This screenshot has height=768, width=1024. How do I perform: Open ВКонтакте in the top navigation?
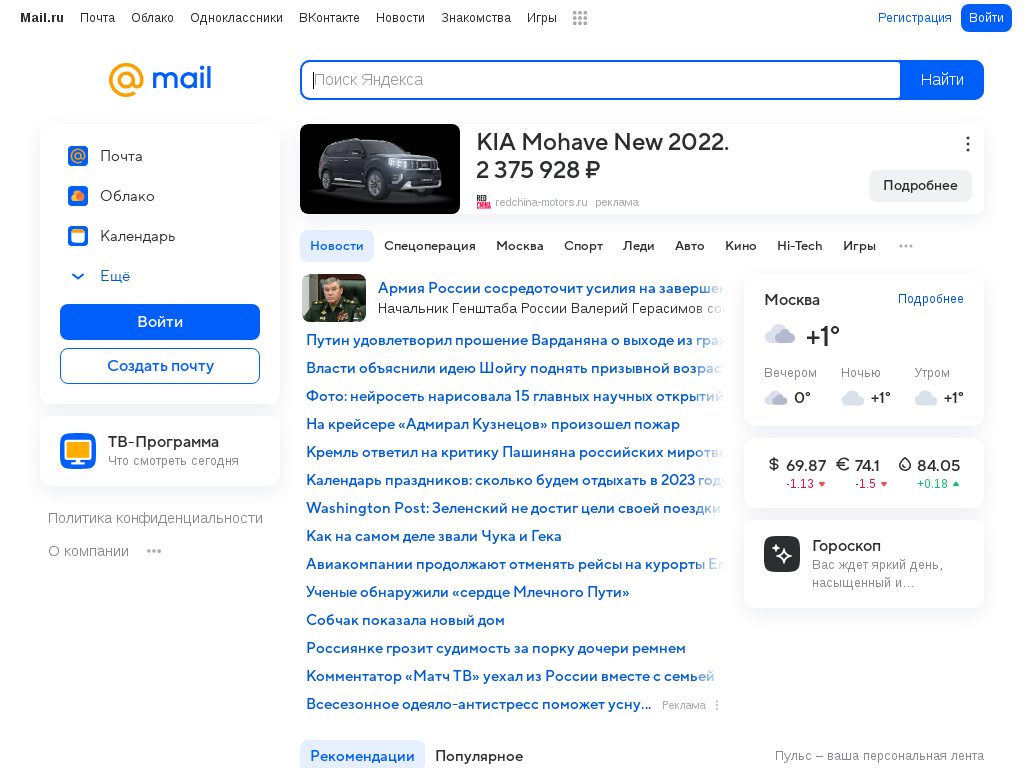pyautogui.click(x=329, y=18)
